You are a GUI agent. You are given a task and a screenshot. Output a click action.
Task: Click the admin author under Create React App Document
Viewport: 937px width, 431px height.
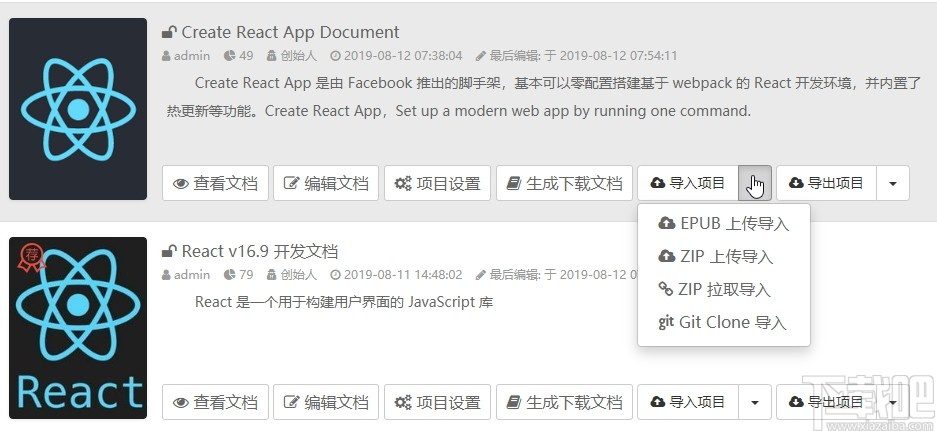(186, 56)
